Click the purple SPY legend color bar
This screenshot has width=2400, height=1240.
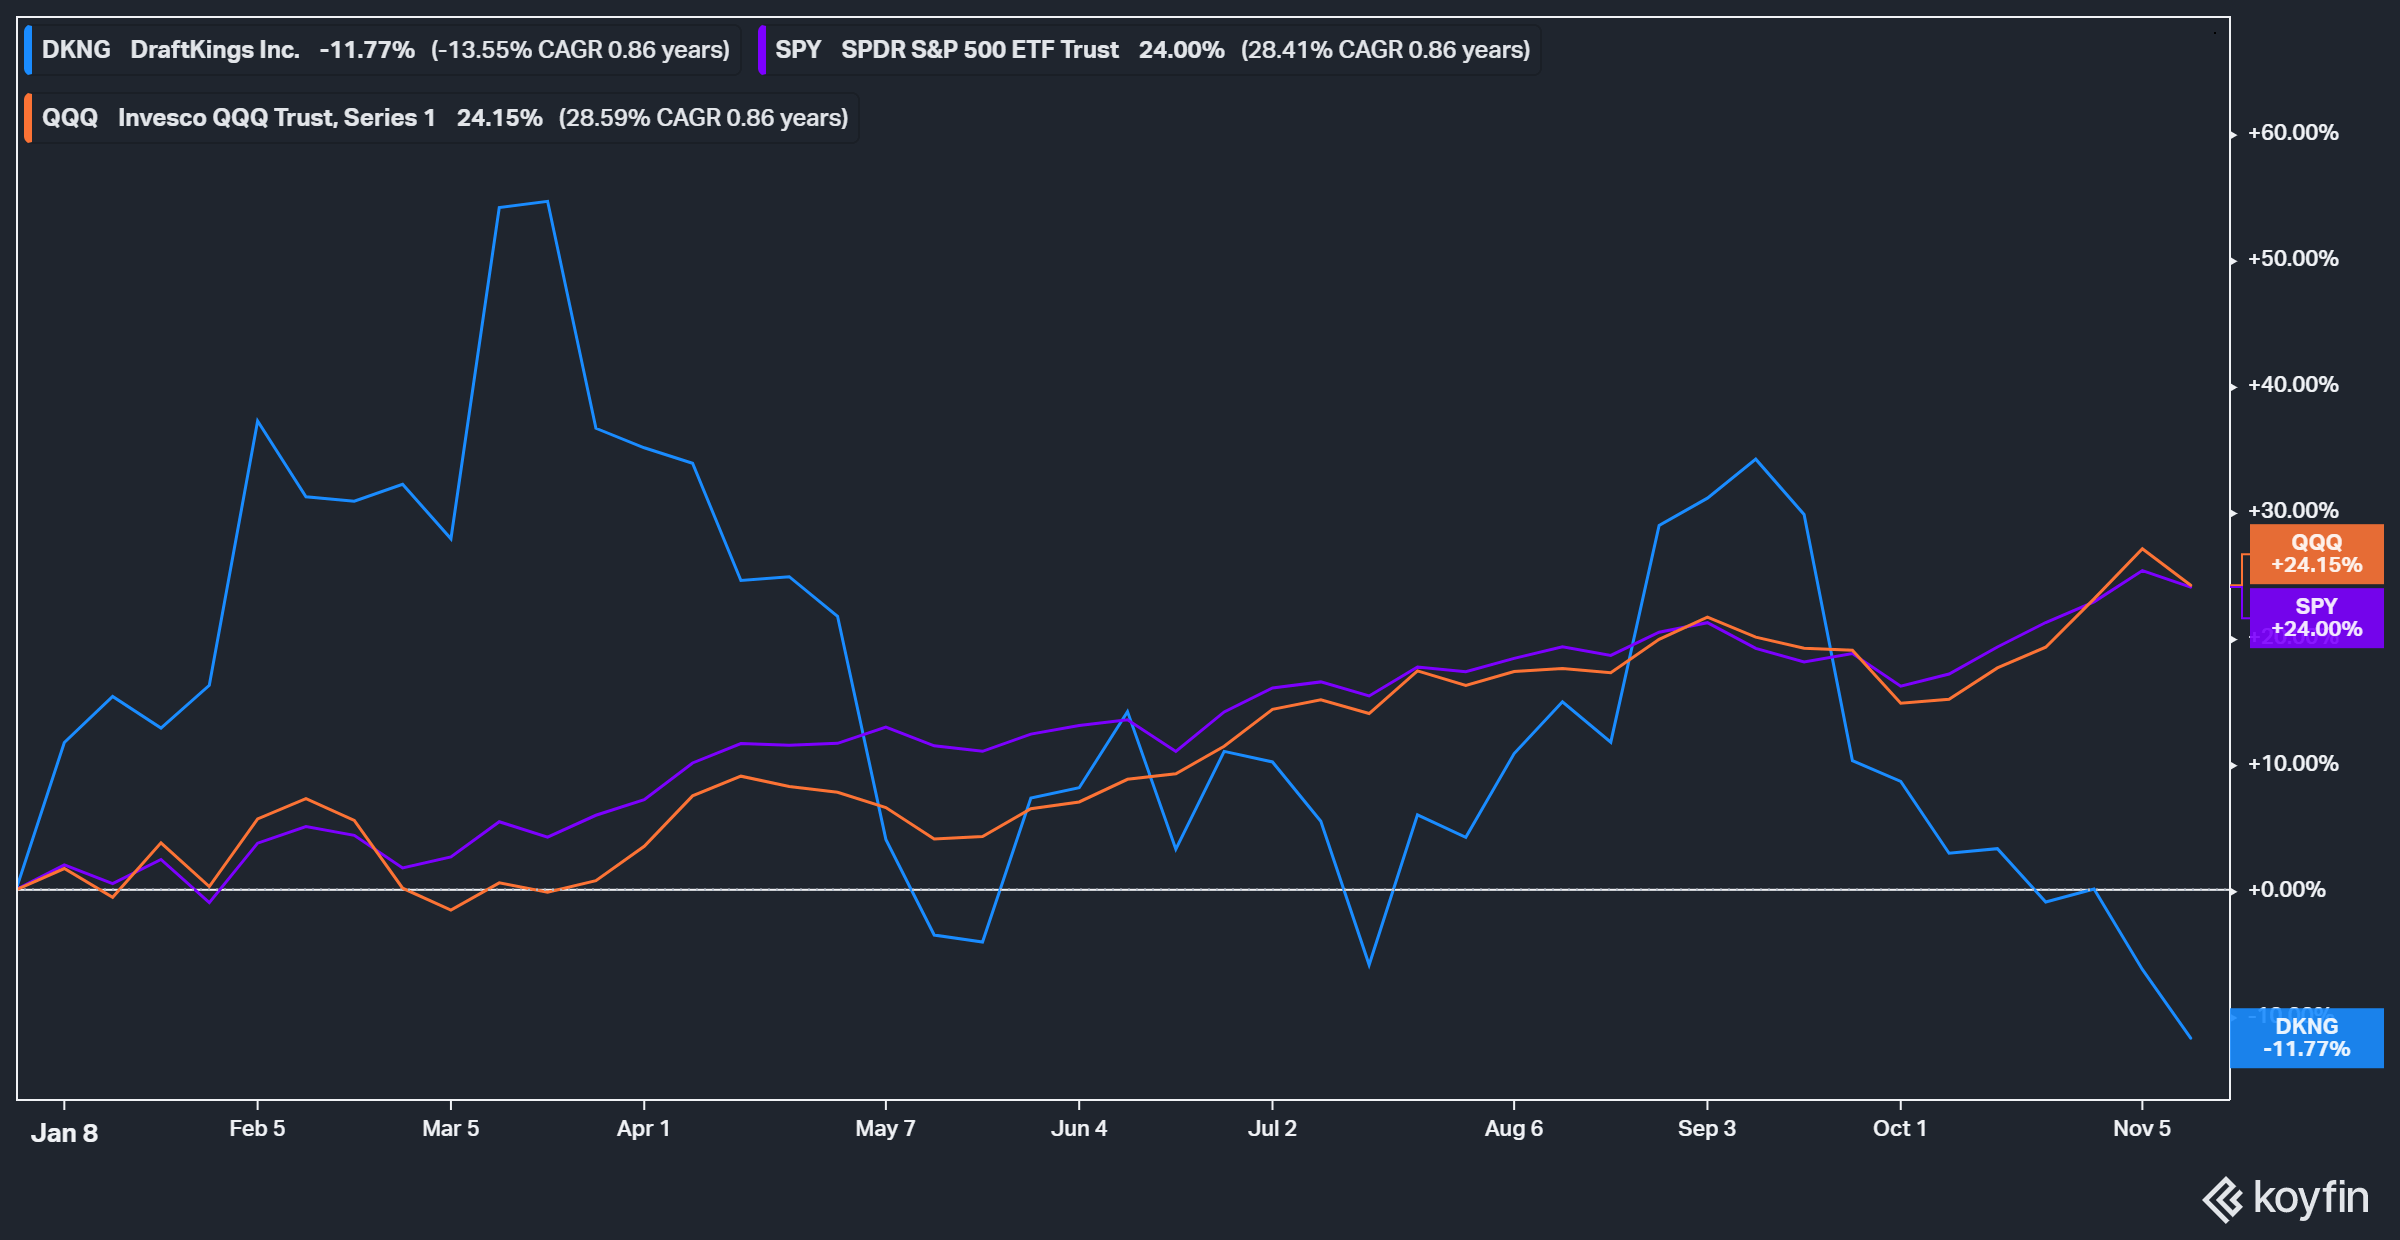(761, 50)
